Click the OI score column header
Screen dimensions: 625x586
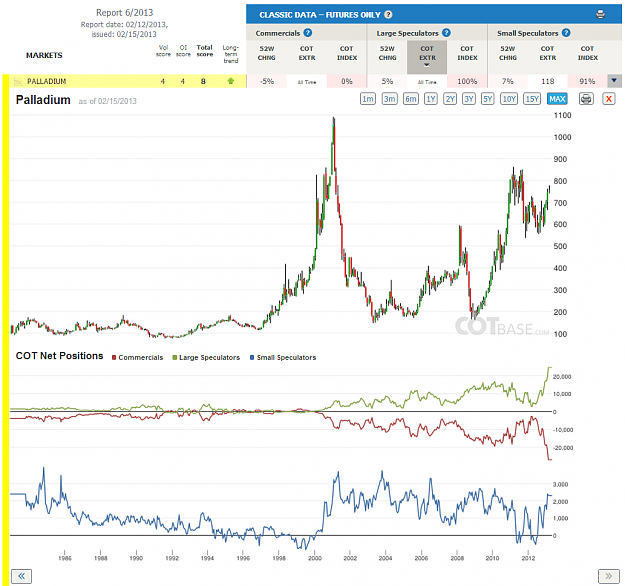[x=183, y=51]
